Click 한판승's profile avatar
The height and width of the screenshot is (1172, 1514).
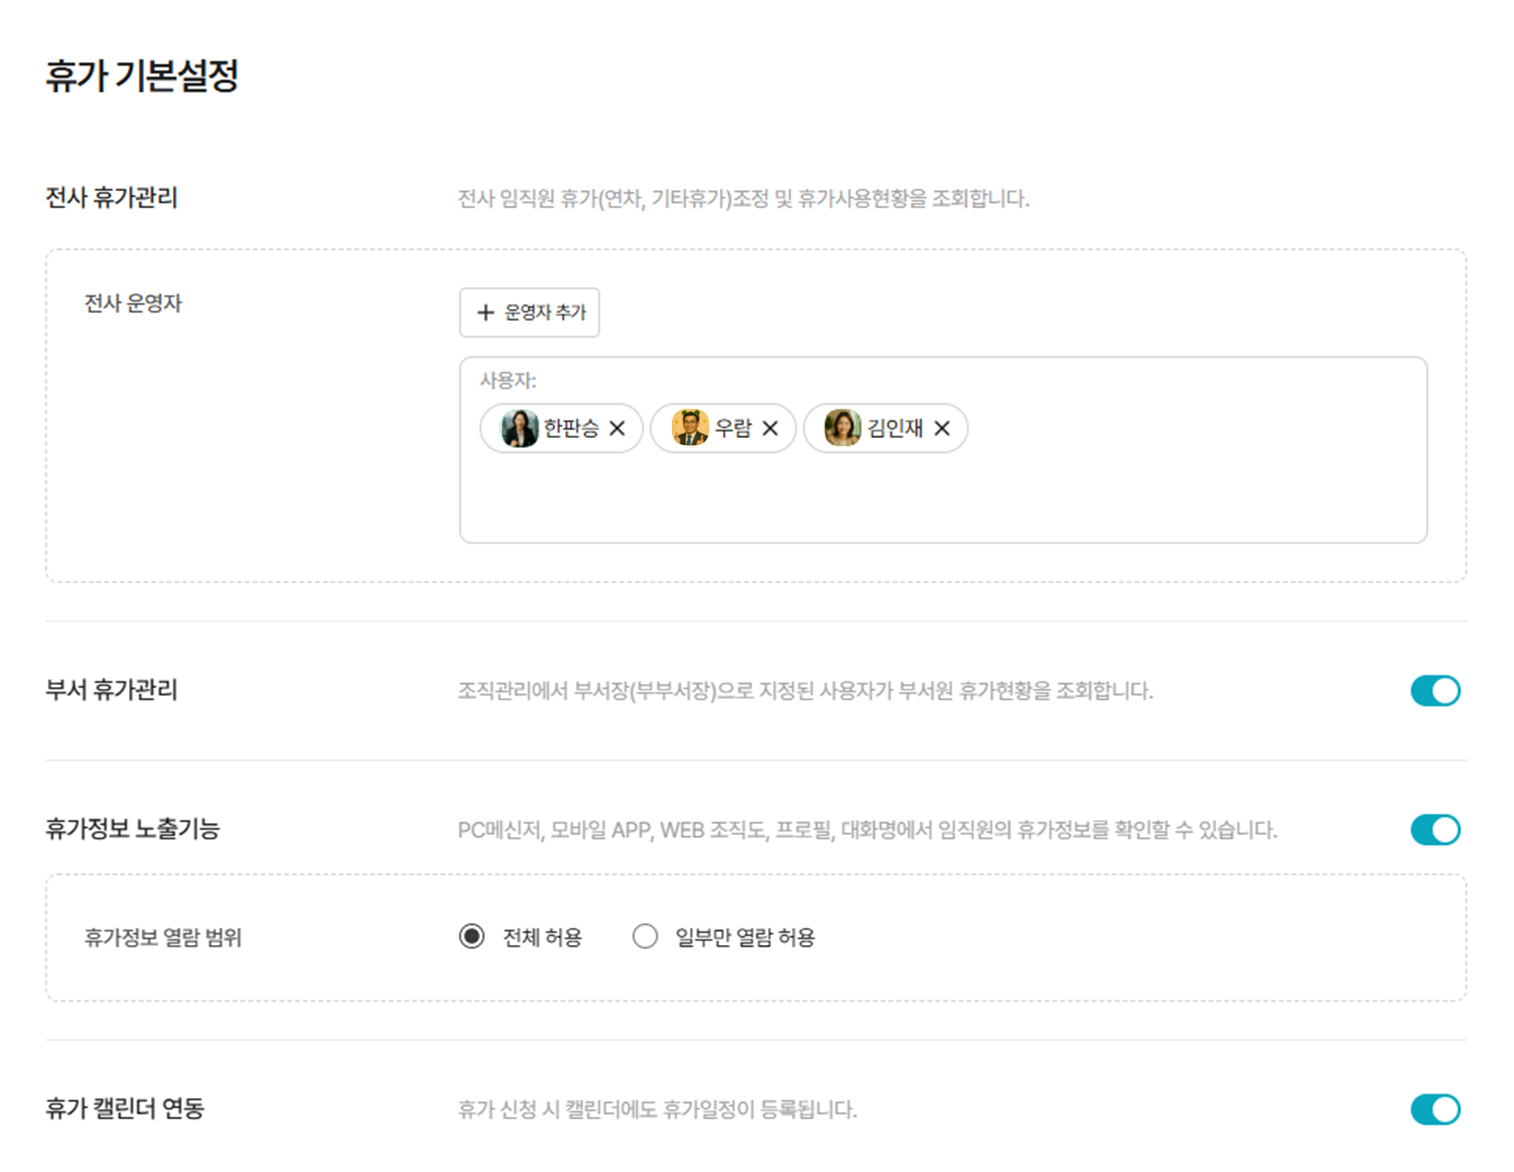[x=519, y=428]
